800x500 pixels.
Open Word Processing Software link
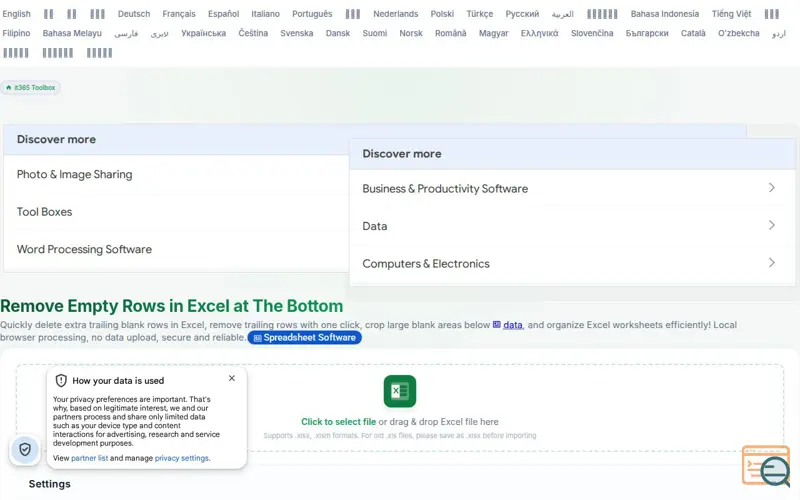84,249
